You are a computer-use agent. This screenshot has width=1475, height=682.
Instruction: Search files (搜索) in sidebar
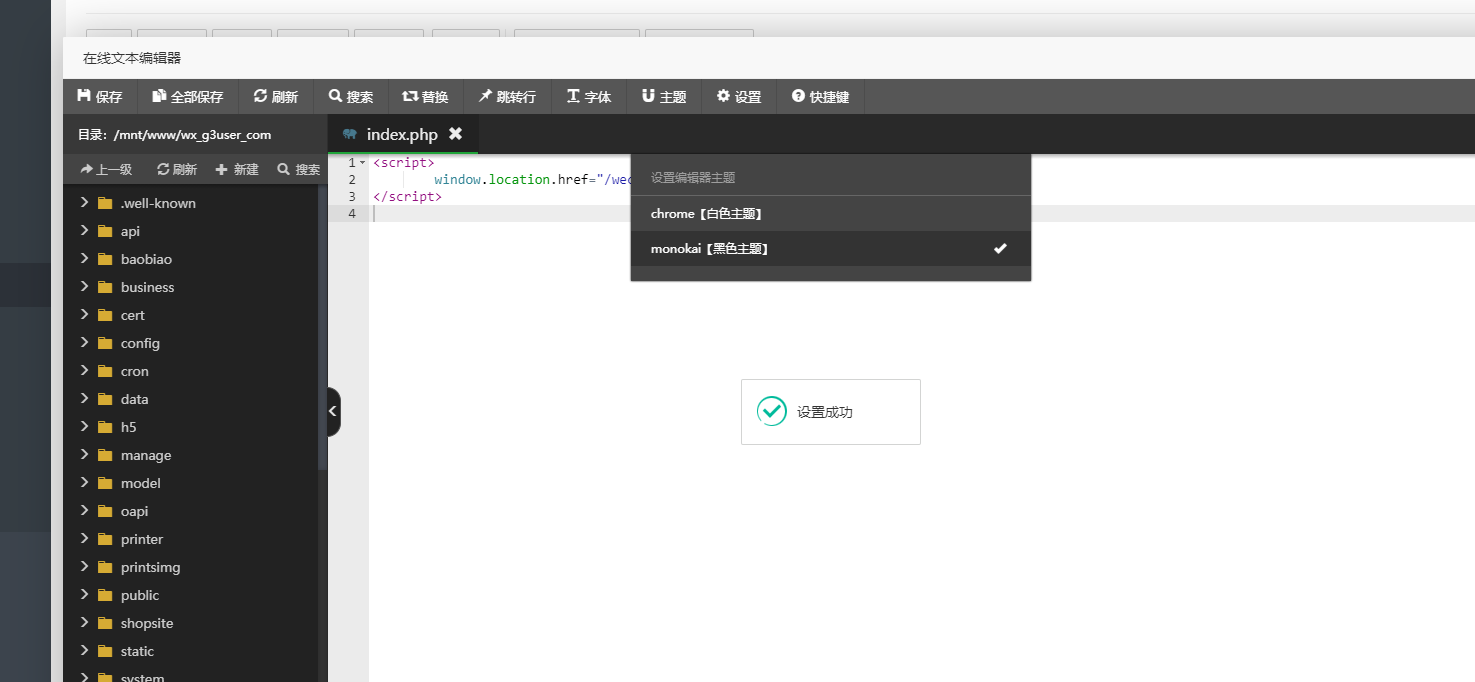pyautogui.click(x=299, y=170)
